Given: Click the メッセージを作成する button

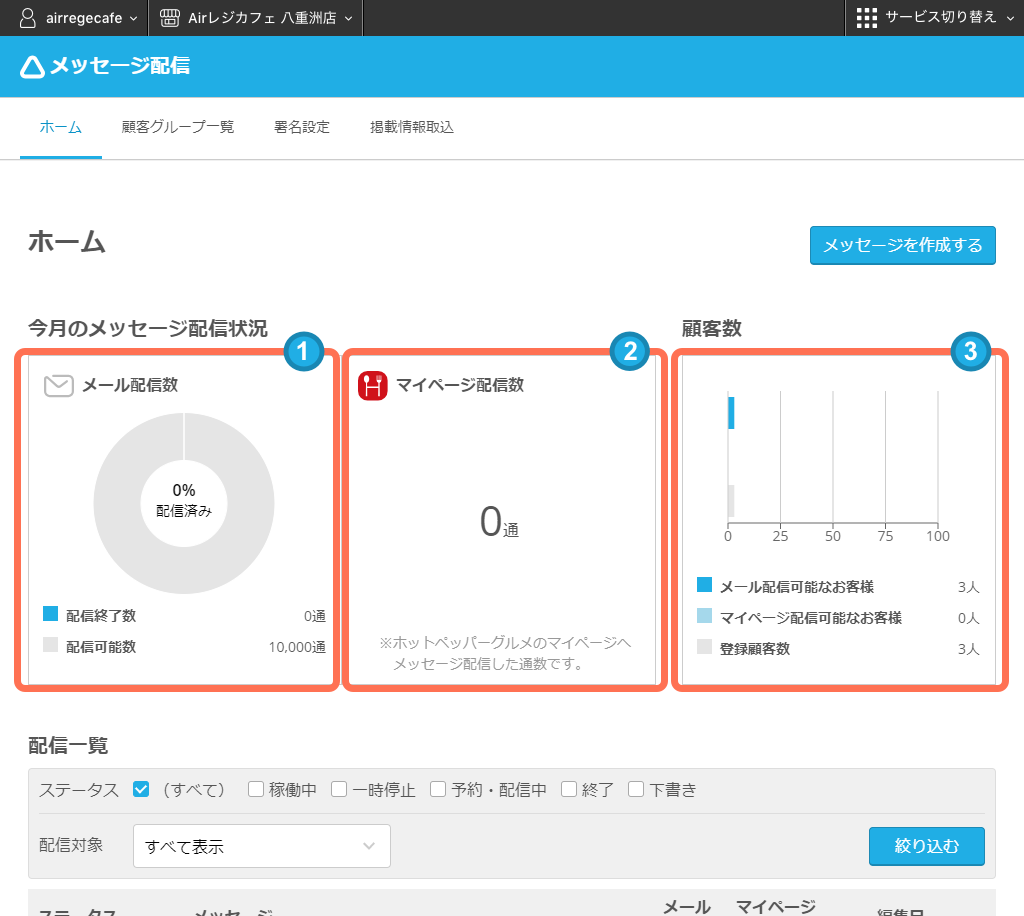Looking at the screenshot, I should (x=901, y=245).
